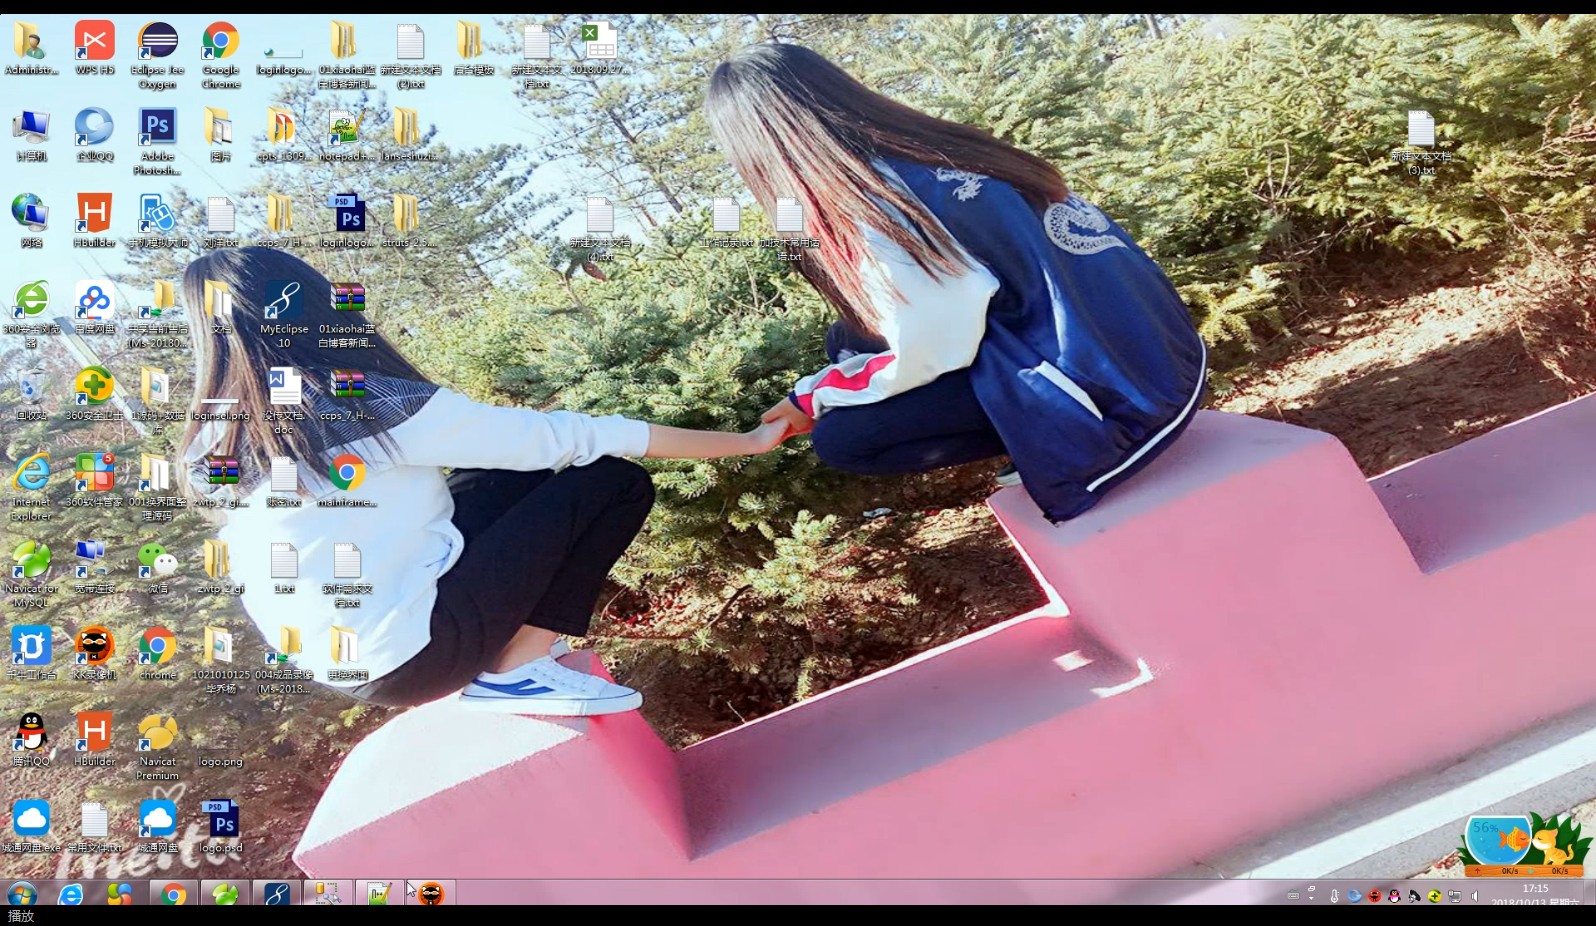
Task: Select the HBuilder shortcut beside 腾讯QQ
Action: pos(95,740)
